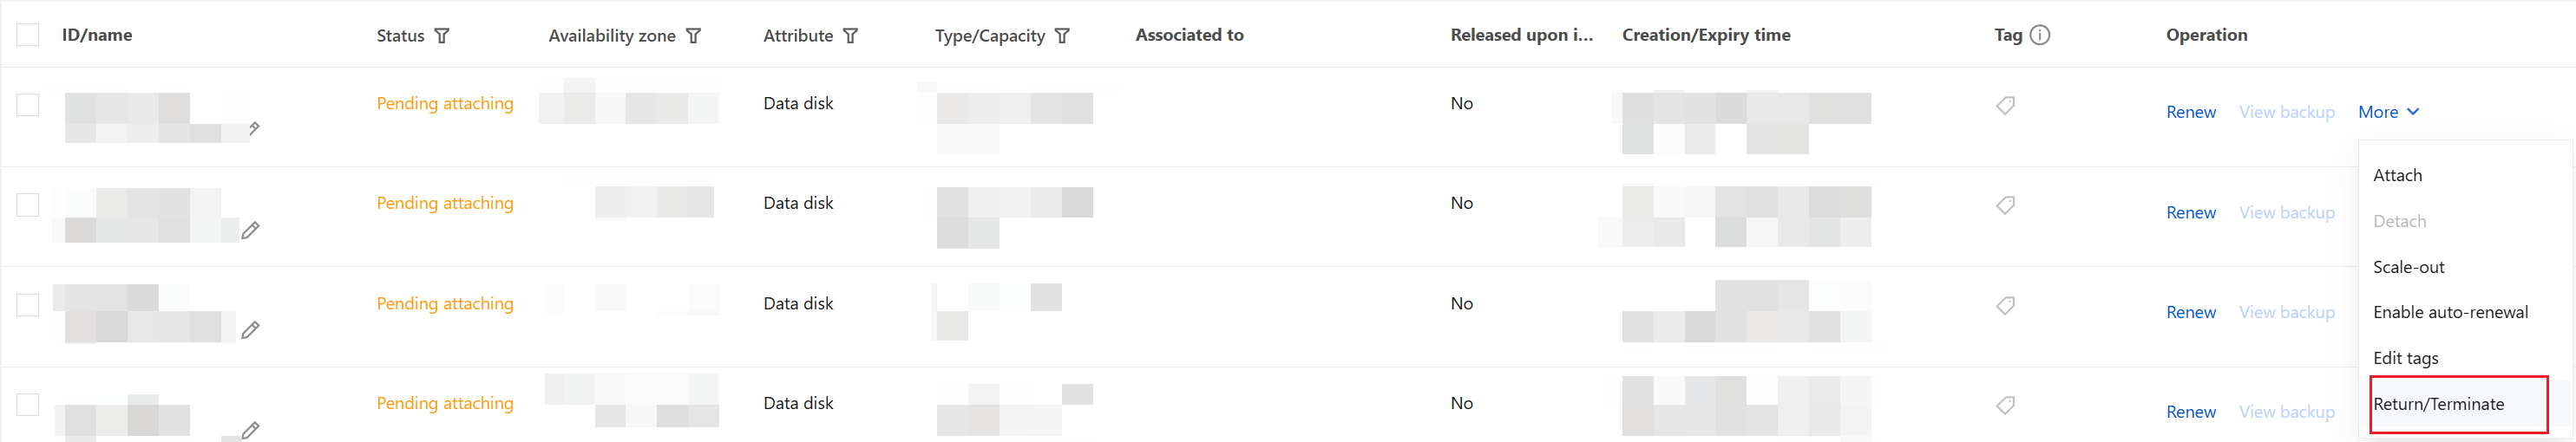Viewport: 2576px width, 442px height.
Task: Check the third disk row checkbox
Action: coord(28,305)
